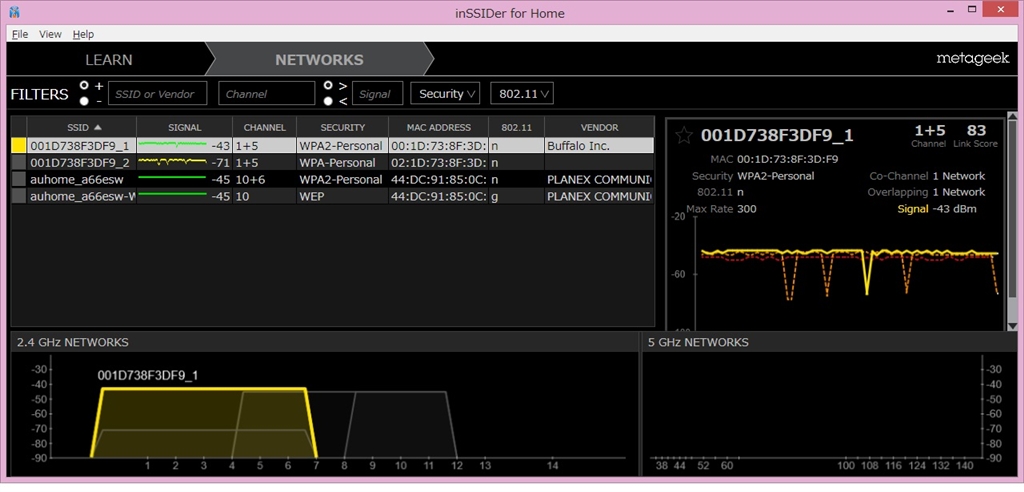This screenshot has height=492, width=1024.
Task: Click the yellow color swatch for 001D738F3DF9_1
Action: click(19, 146)
